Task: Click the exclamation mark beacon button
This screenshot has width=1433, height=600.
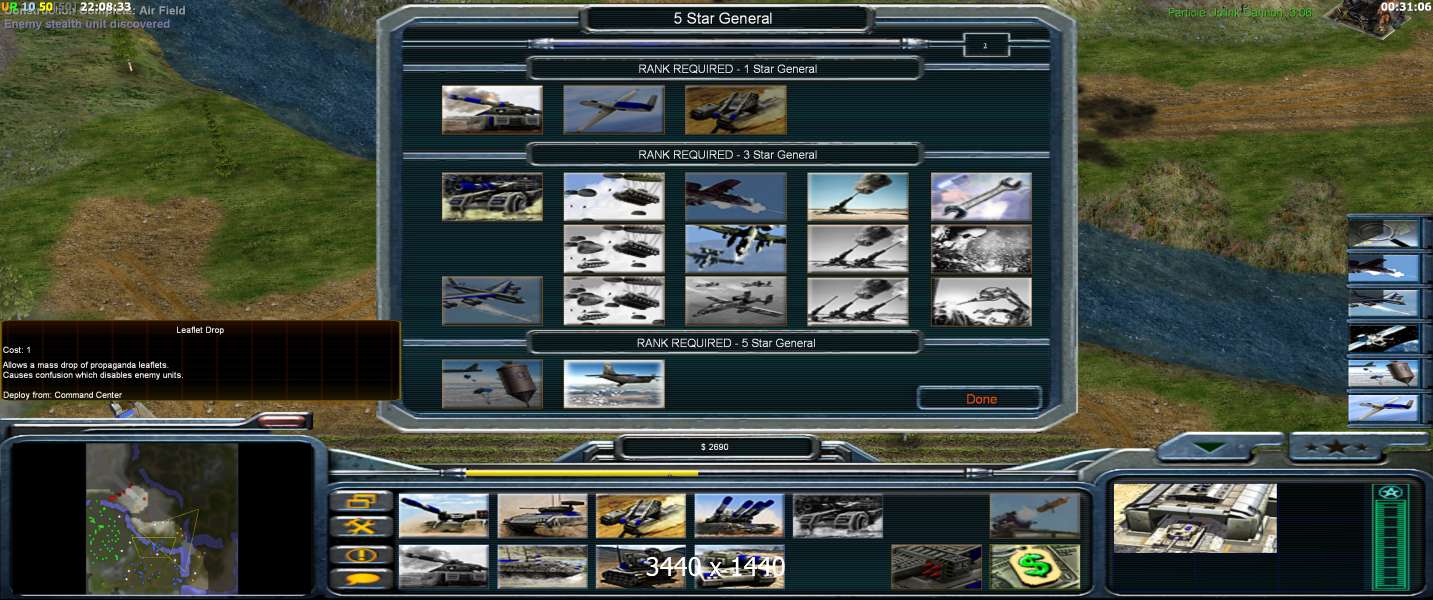Action: click(361, 553)
